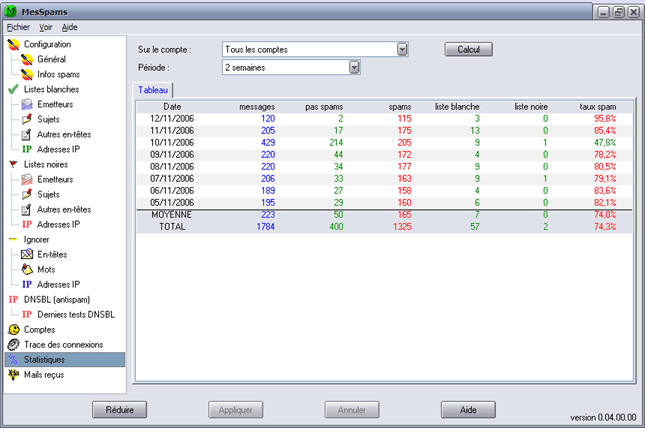
Task: Open Derniers tests DNSBL item
Action: click(70, 314)
